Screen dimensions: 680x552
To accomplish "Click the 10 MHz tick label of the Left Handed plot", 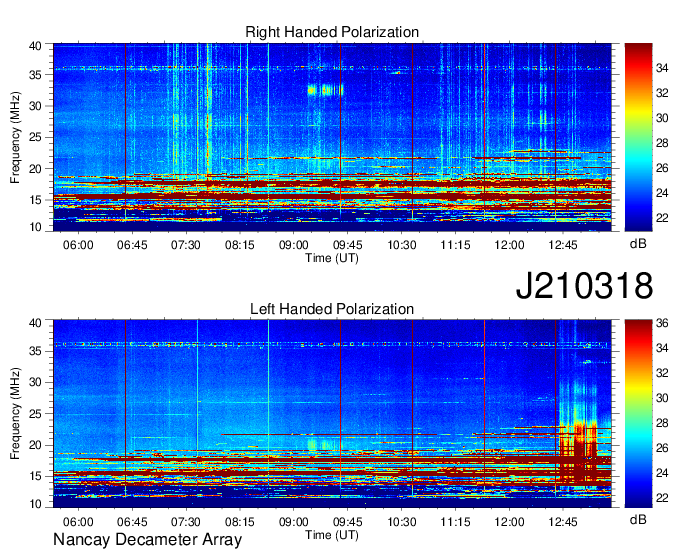I will pyautogui.click(x=35, y=504).
